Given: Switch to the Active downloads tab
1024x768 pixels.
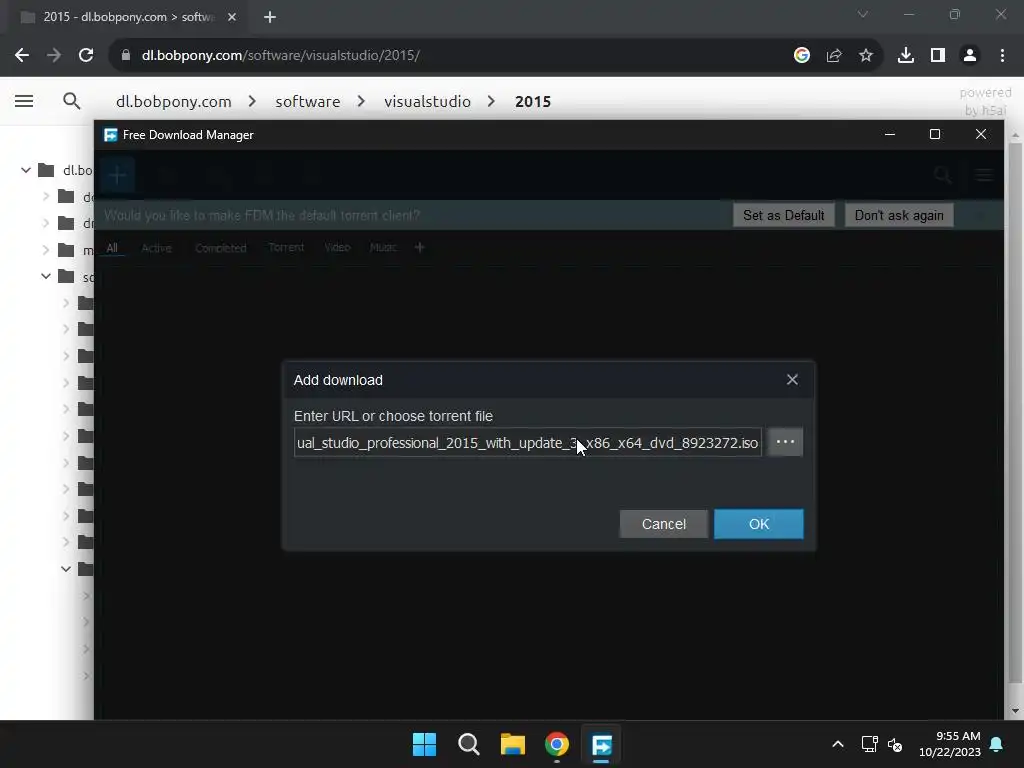Looking at the screenshot, I should pos(157,248).
